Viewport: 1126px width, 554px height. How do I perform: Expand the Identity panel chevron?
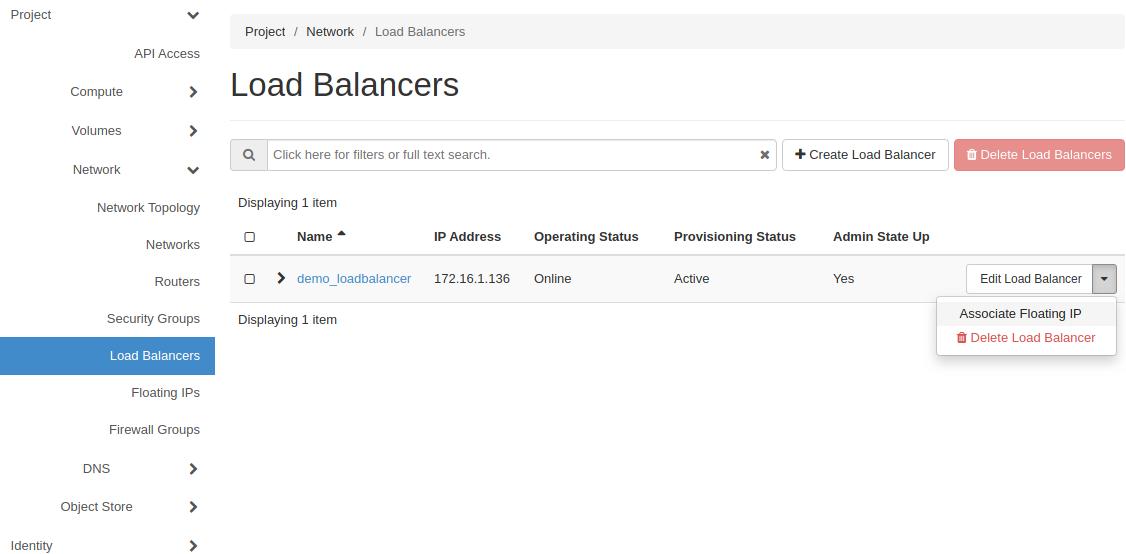pyautogui.click(x=193, y=545)
